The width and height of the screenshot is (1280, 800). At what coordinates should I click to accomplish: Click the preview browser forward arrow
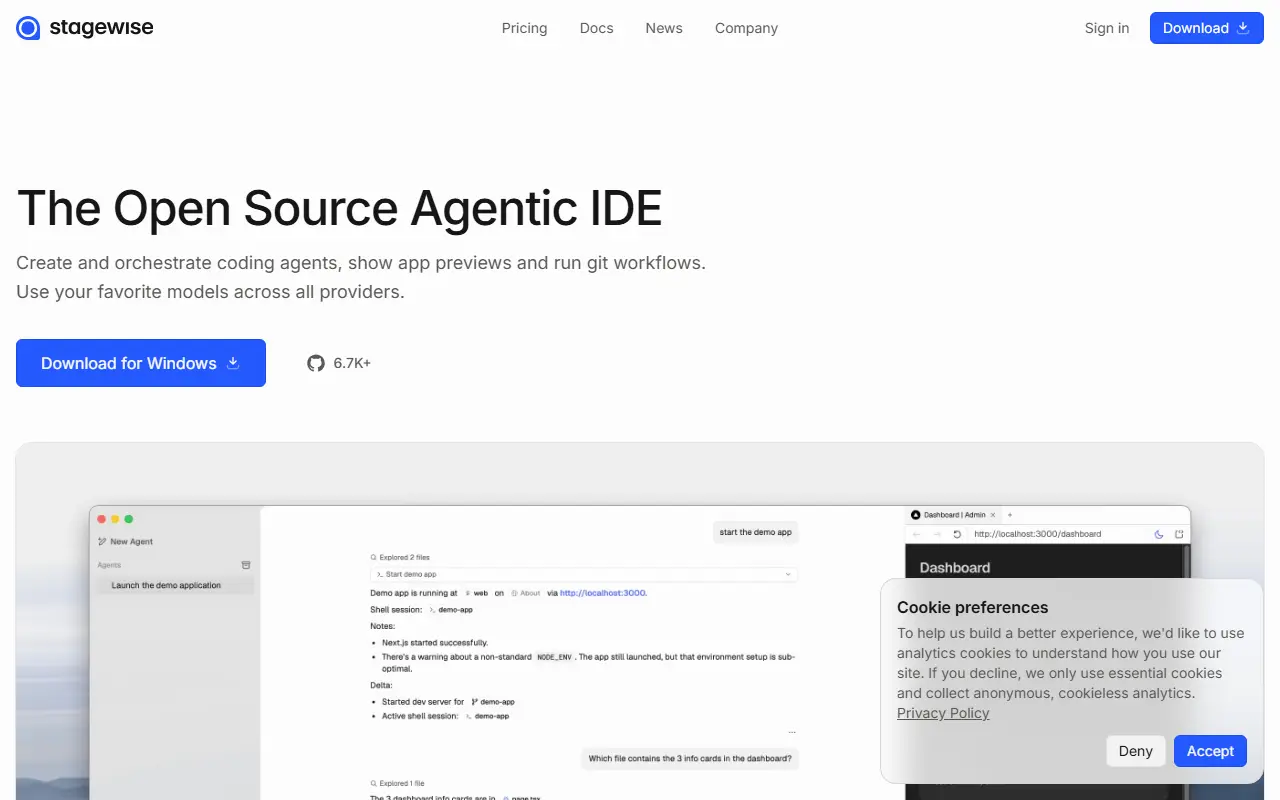tap(937, 534)
